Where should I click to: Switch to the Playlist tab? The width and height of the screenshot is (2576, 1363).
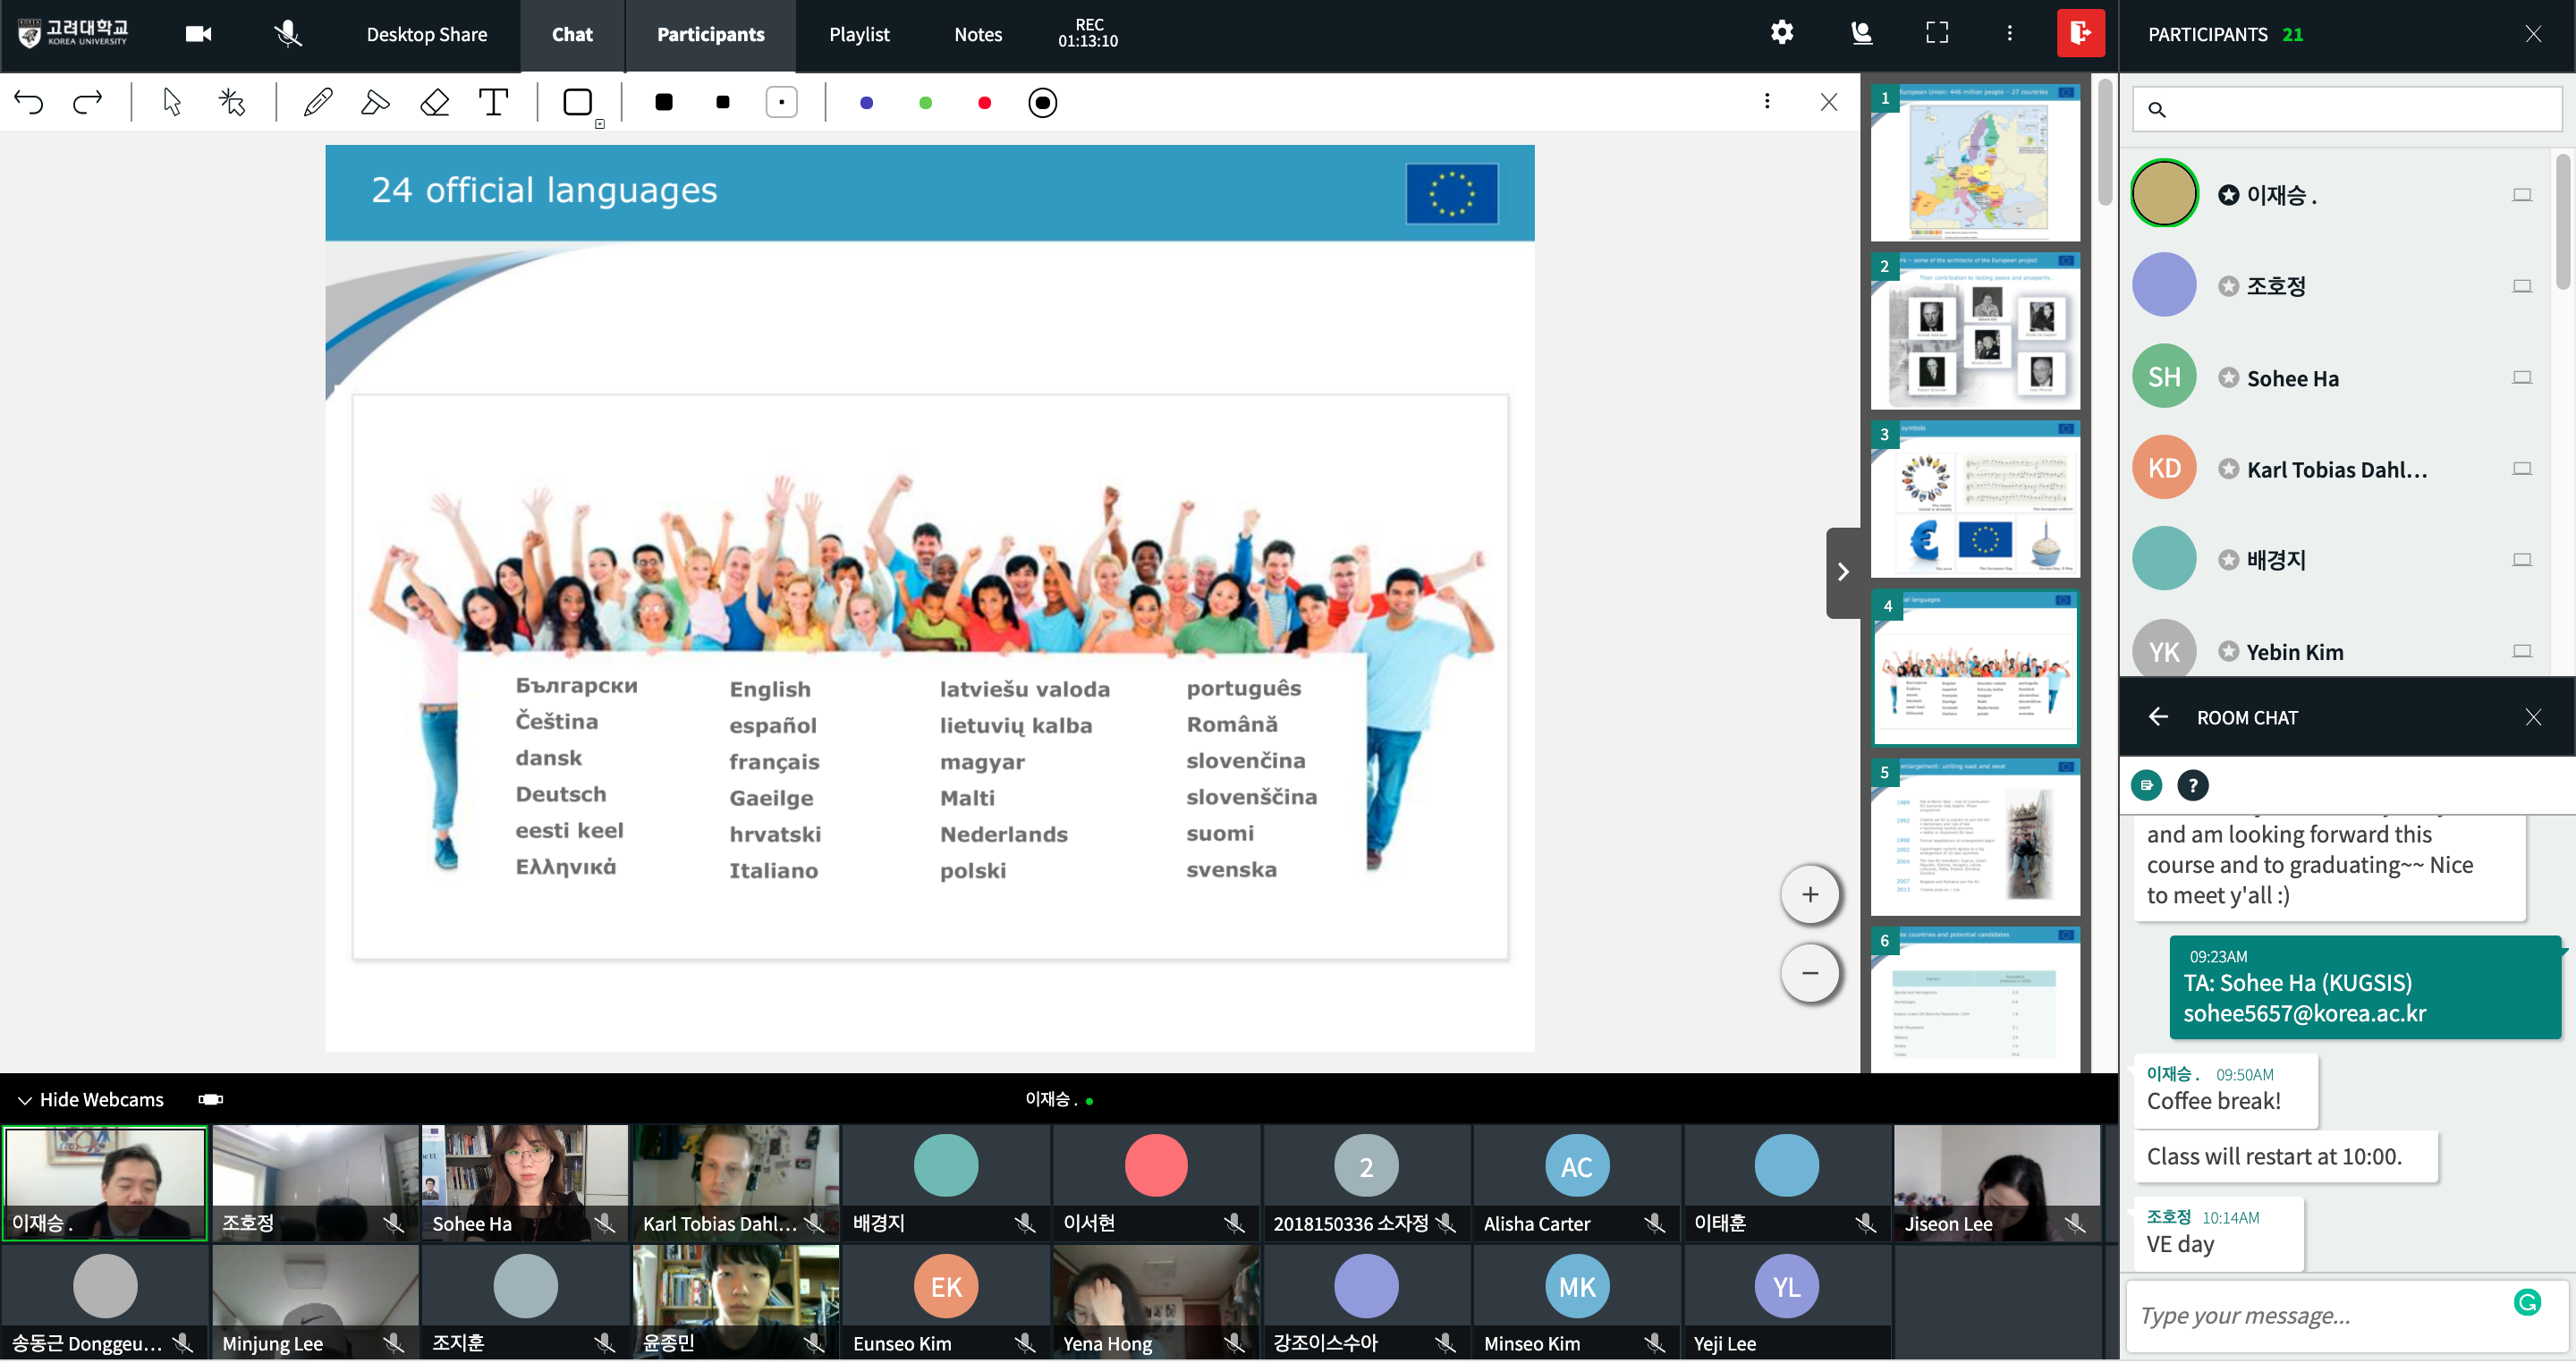pos(858,34)
